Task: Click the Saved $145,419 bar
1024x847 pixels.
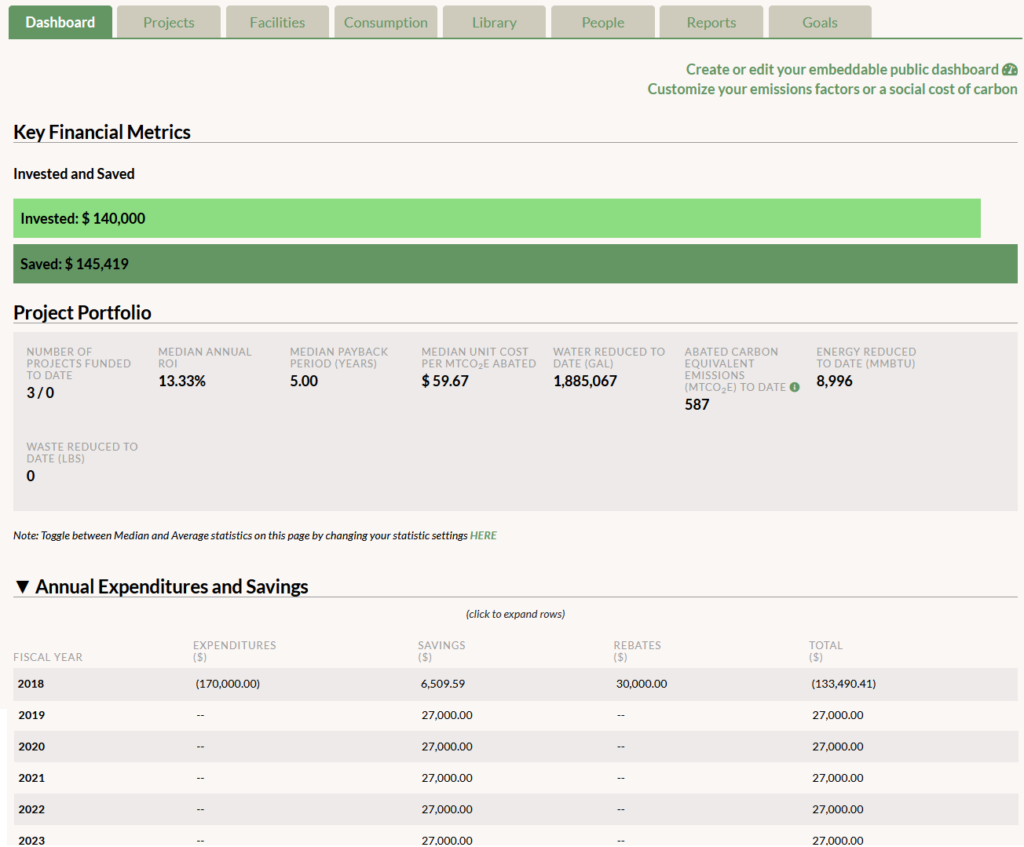Action: click(515, 264)
